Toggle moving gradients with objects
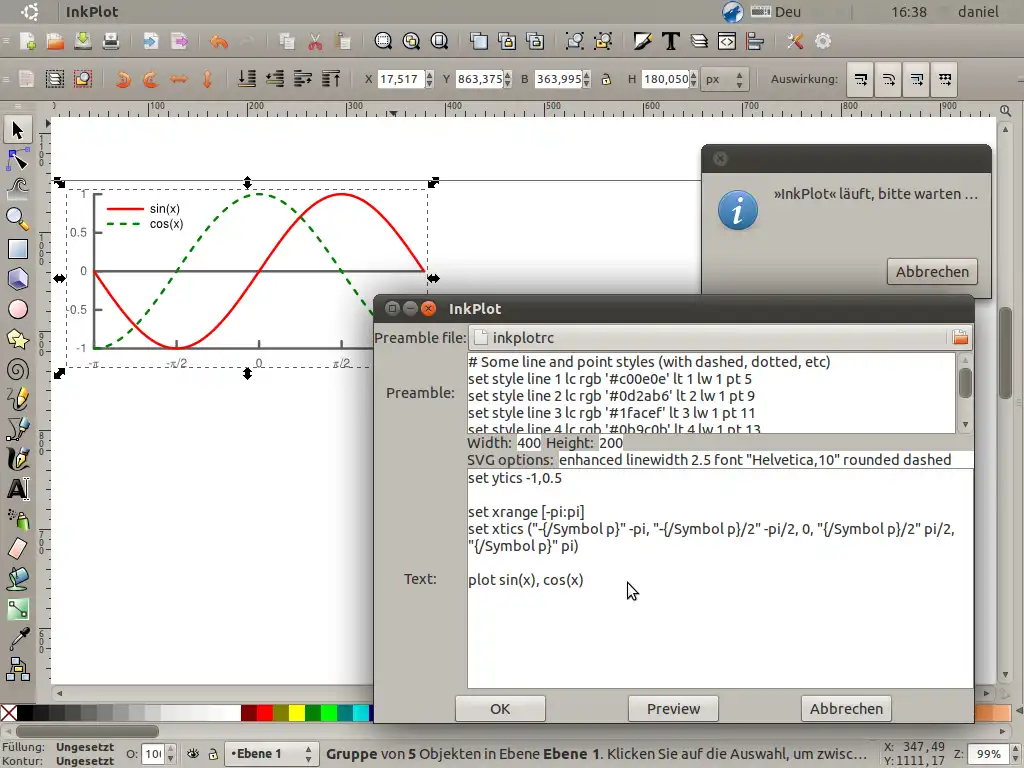This screenshot has height=768, width=1024. pyautogui.click(x=917, y=80)
